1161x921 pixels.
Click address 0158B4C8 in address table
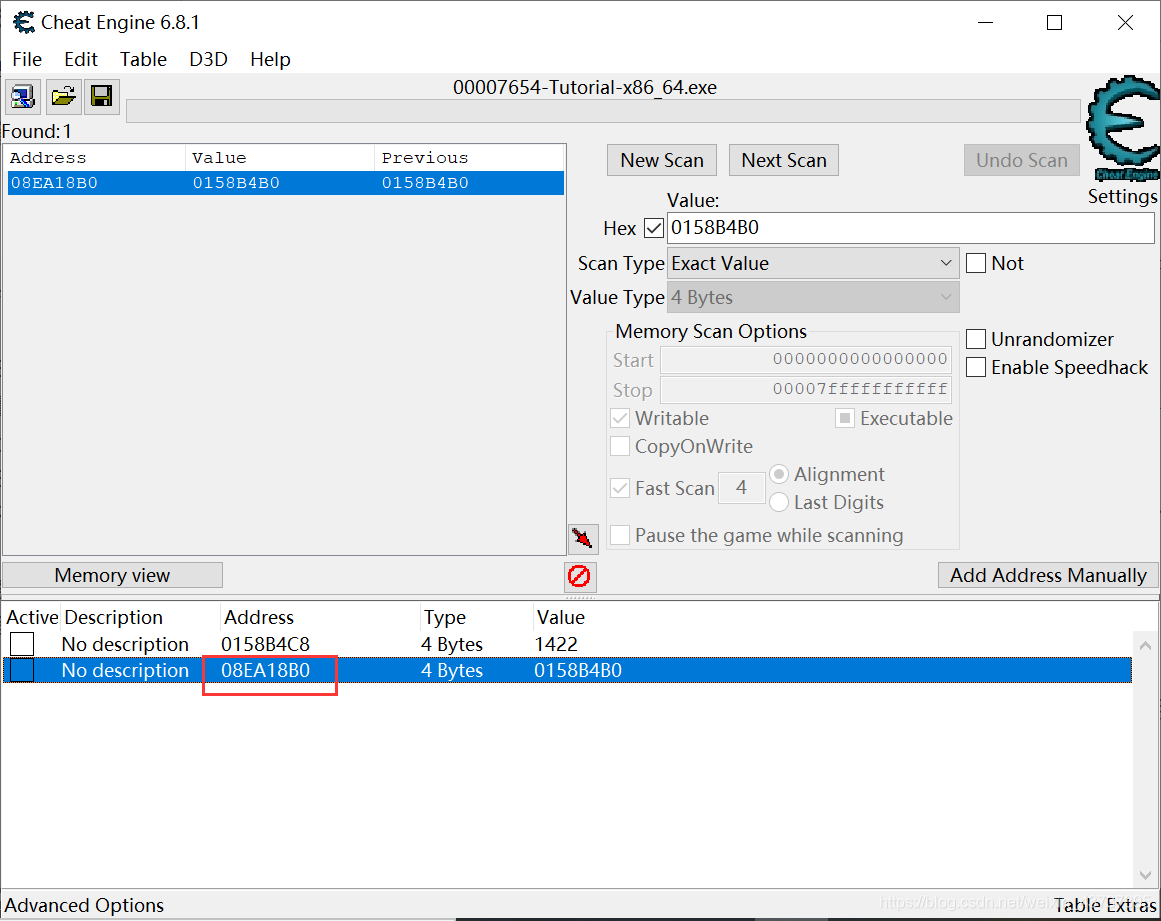click(265, 644)
